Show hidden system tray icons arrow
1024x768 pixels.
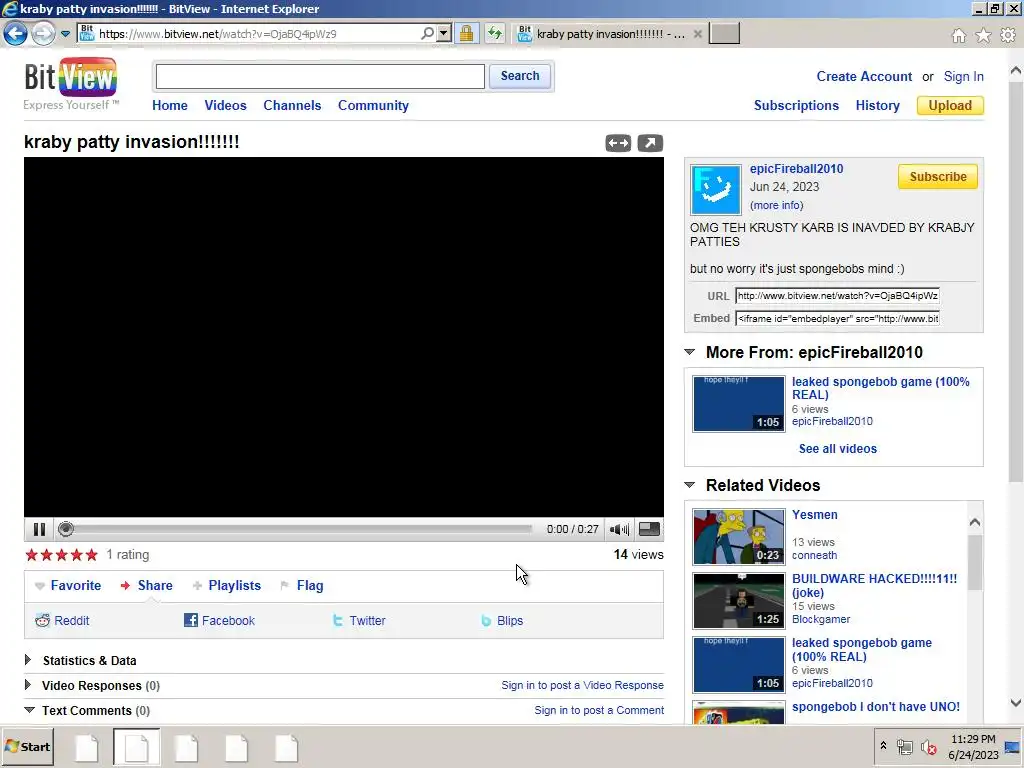click(883, 745)
